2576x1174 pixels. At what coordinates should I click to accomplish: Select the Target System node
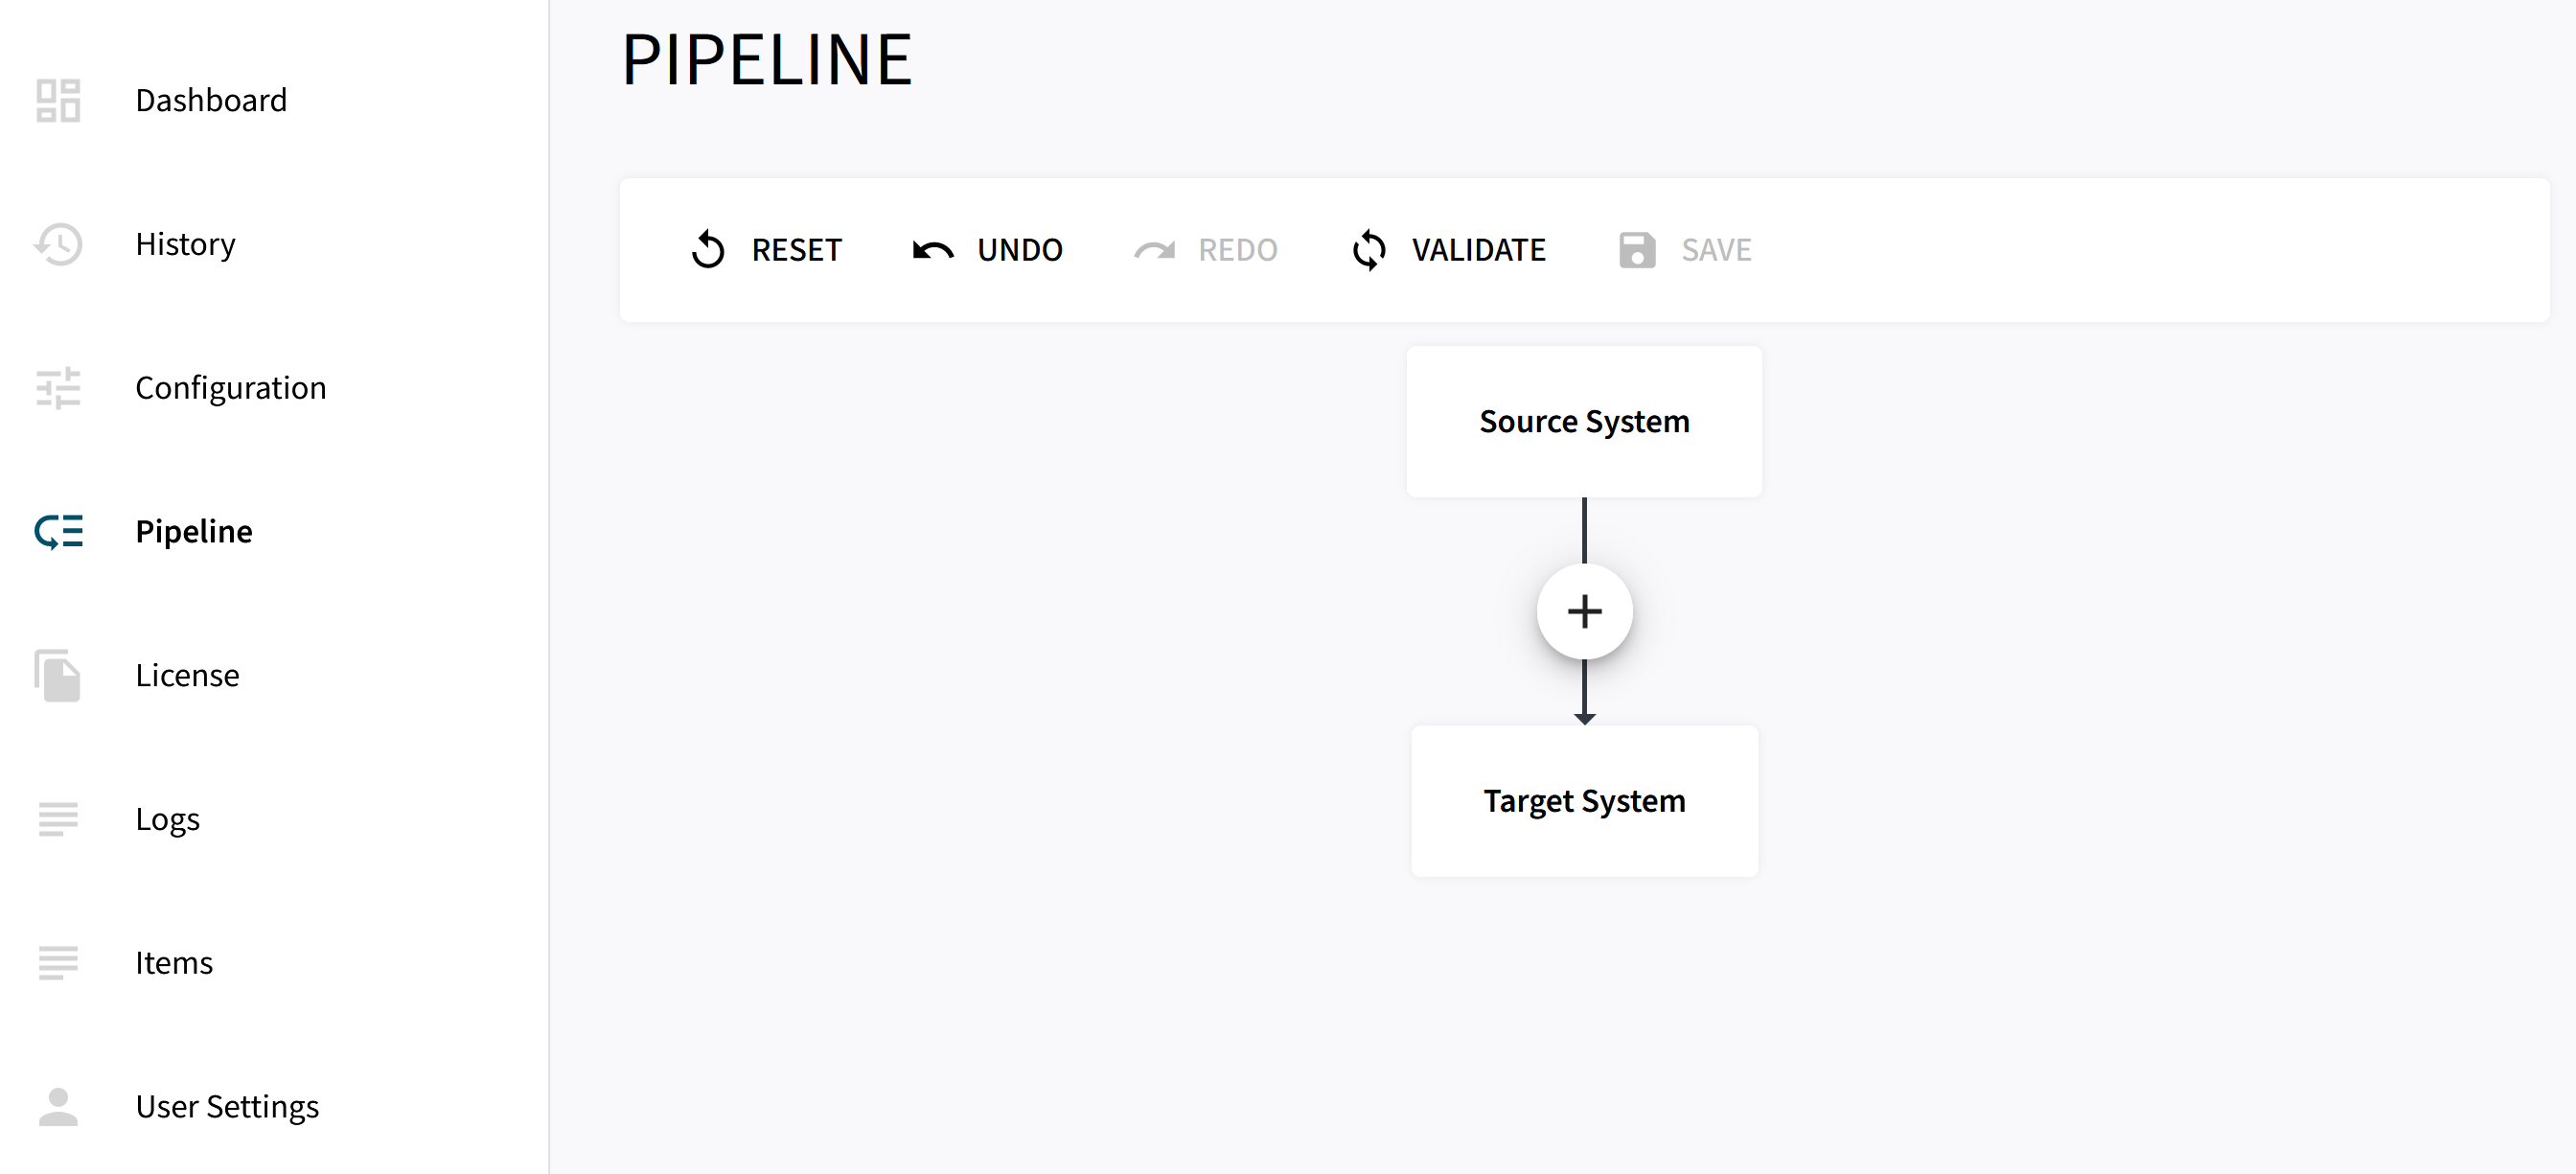pyautogui.click(x=1584, y=800)
